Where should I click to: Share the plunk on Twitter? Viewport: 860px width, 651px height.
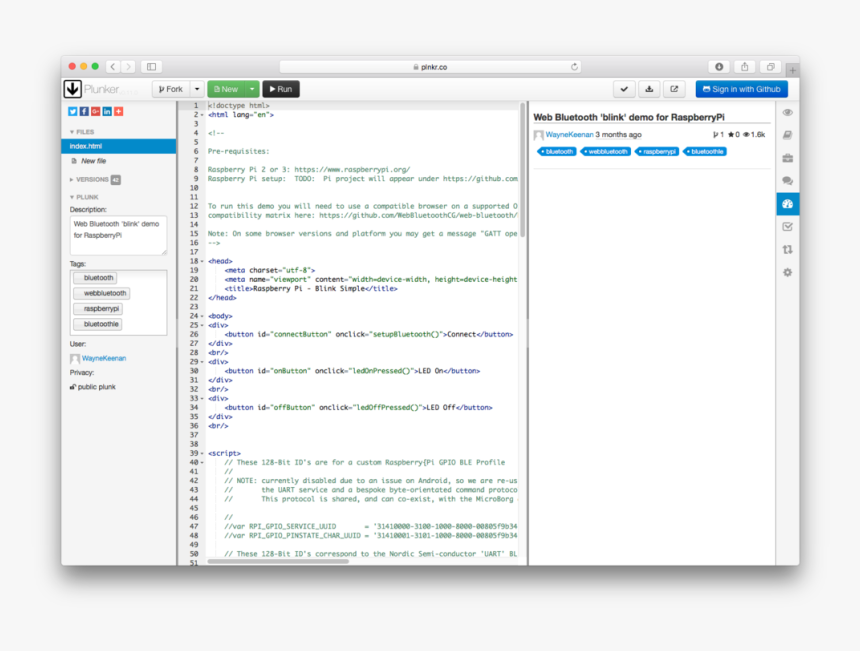(x=72, y=111)
